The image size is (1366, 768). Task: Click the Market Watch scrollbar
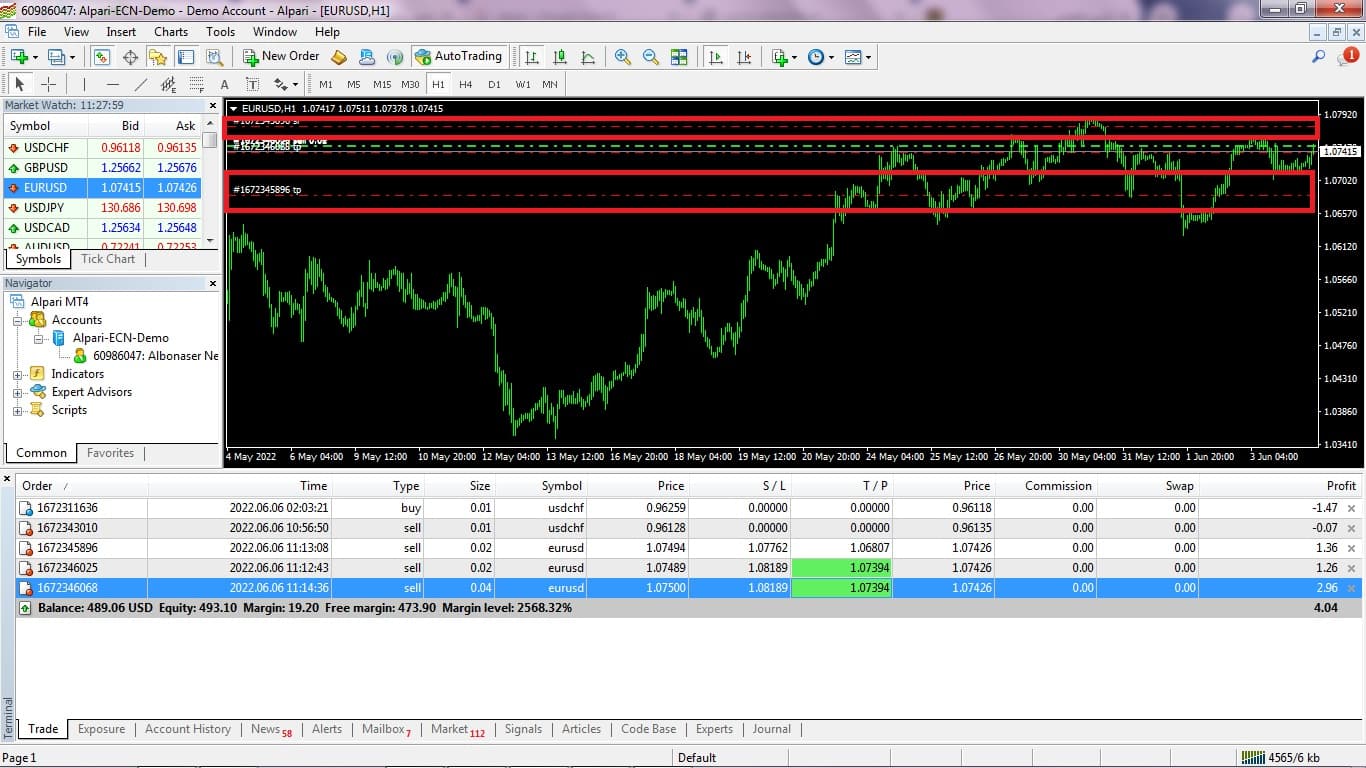click(x=210, y=181)
